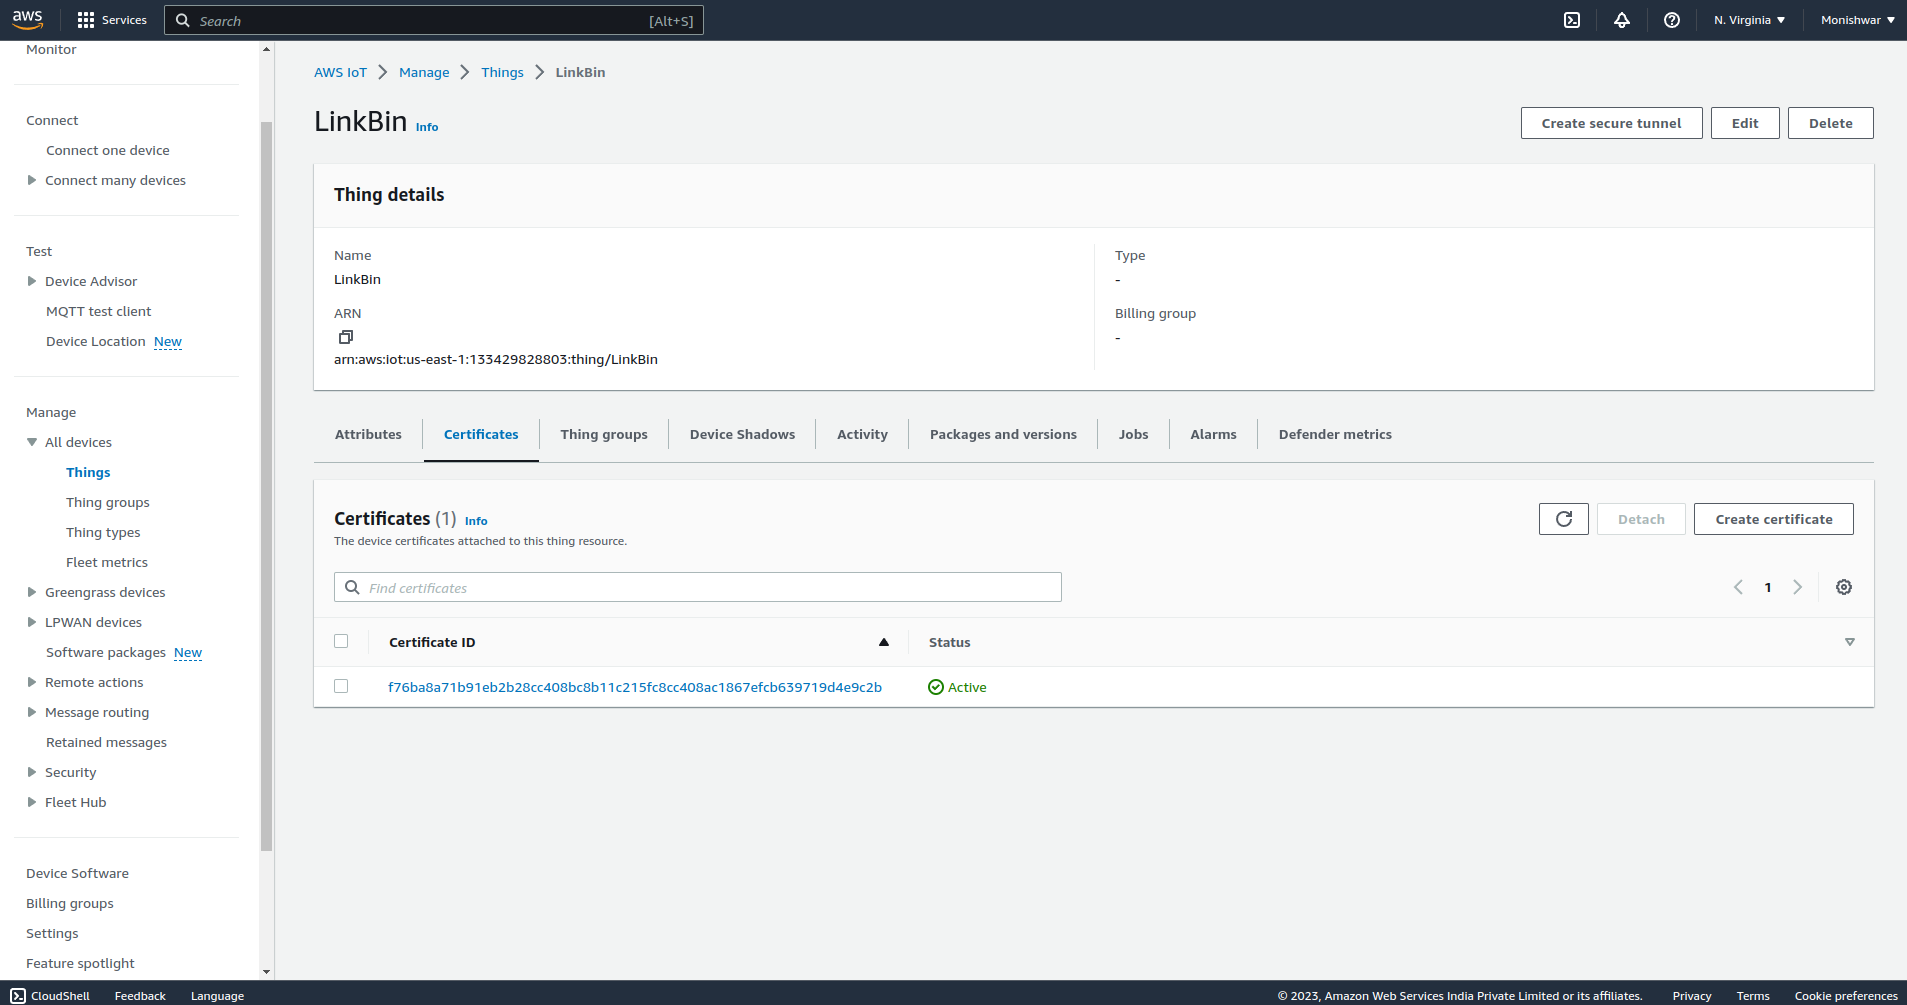Screen dimensions: 1907x1005
Task: Open the Monishwar account menu
Action: click(x=1857, y=20)
